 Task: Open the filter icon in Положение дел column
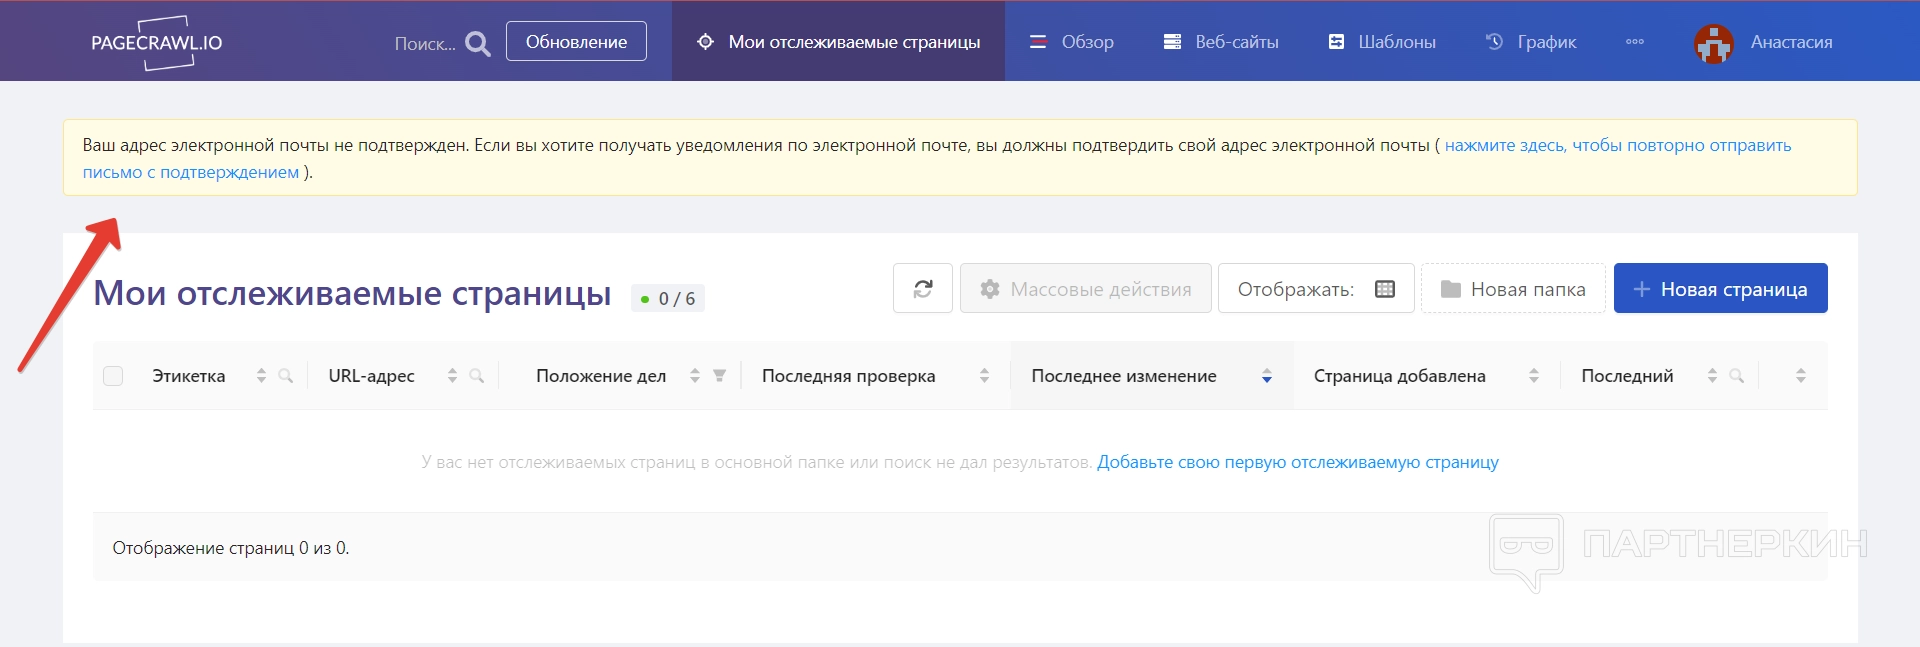click(719, 376)
